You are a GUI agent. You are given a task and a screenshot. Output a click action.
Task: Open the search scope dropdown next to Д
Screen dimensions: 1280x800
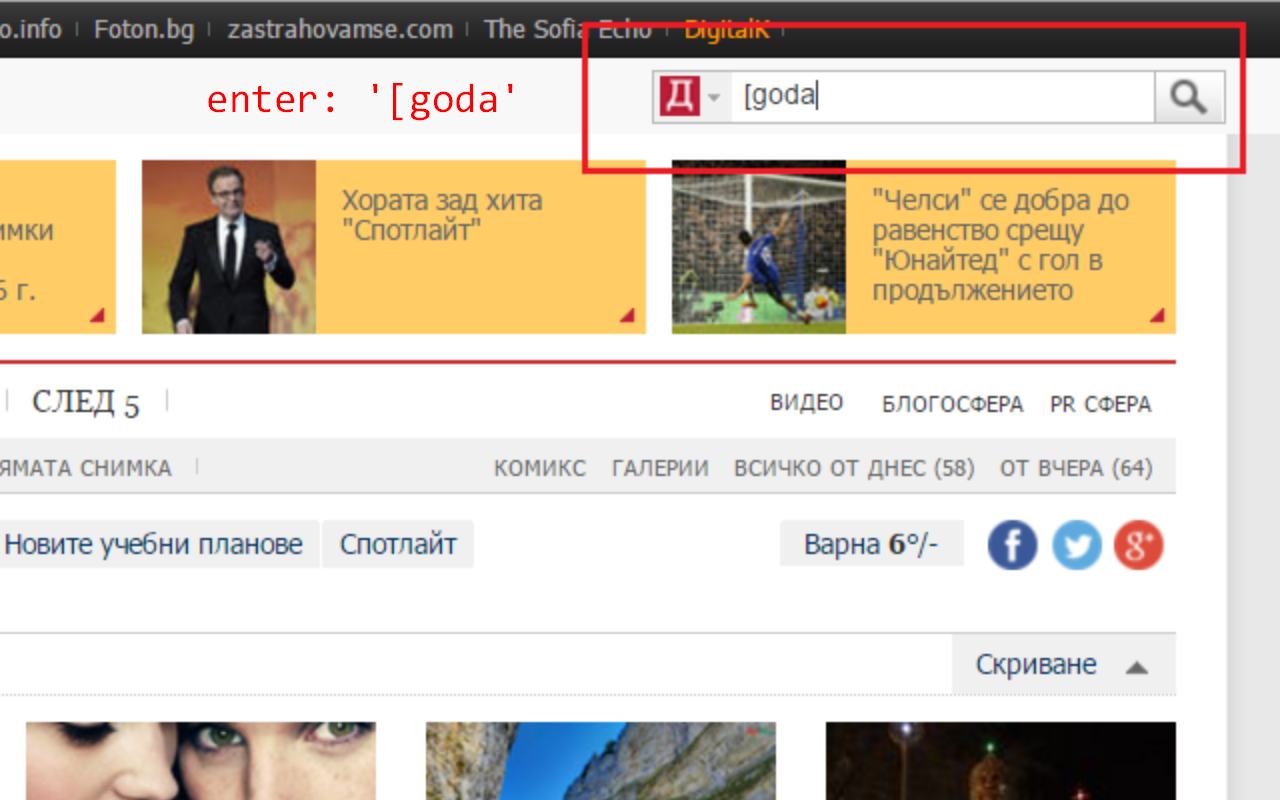(713, 97)
